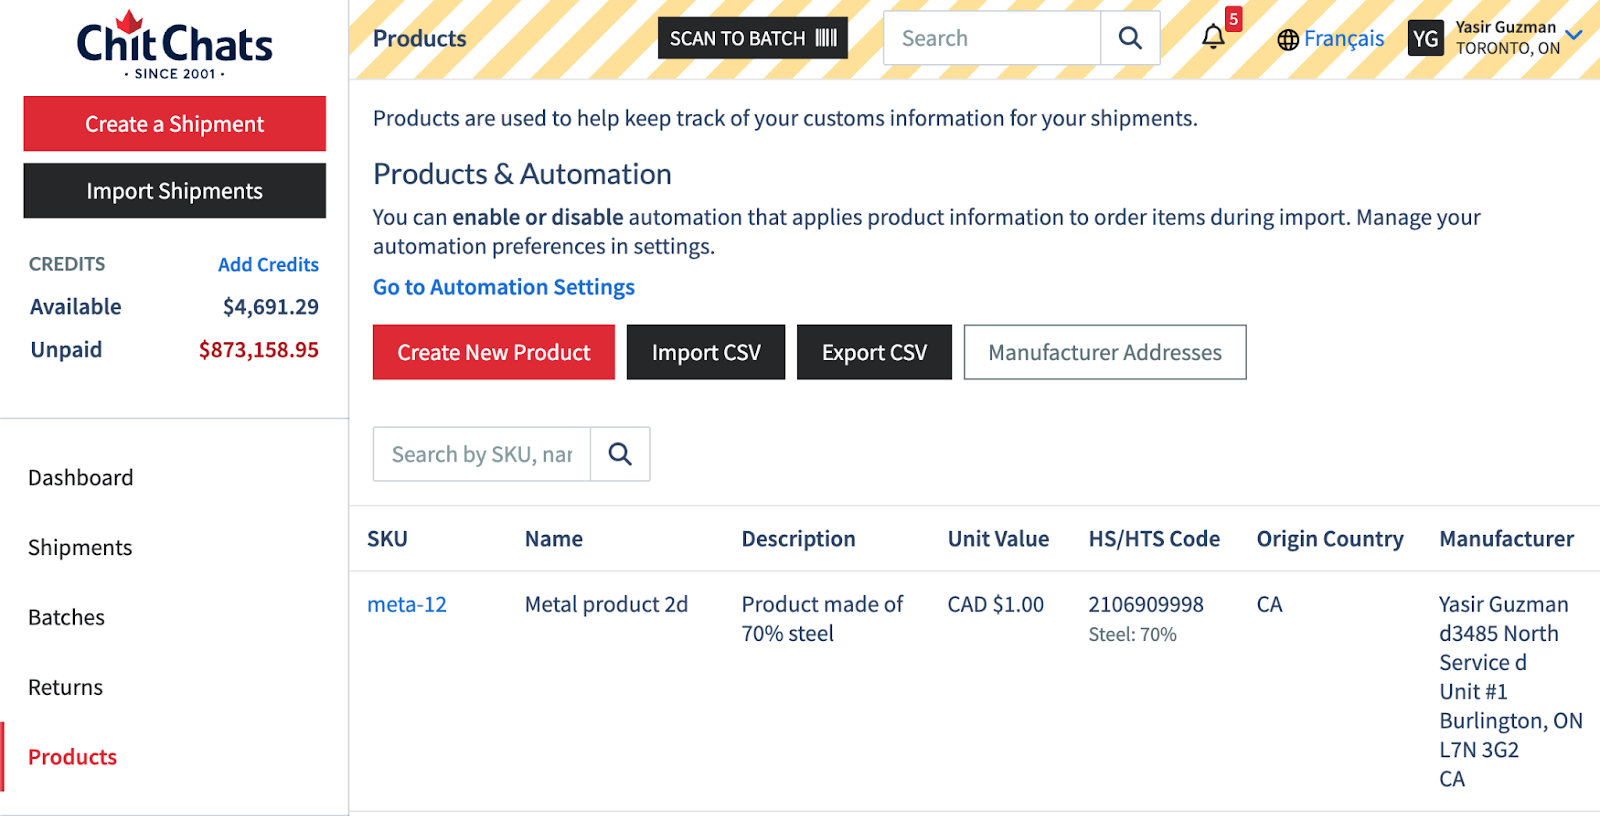Click the Import Shipments button
The width and height of the screenshot is (1600, 816).
[x=175, y=191]
